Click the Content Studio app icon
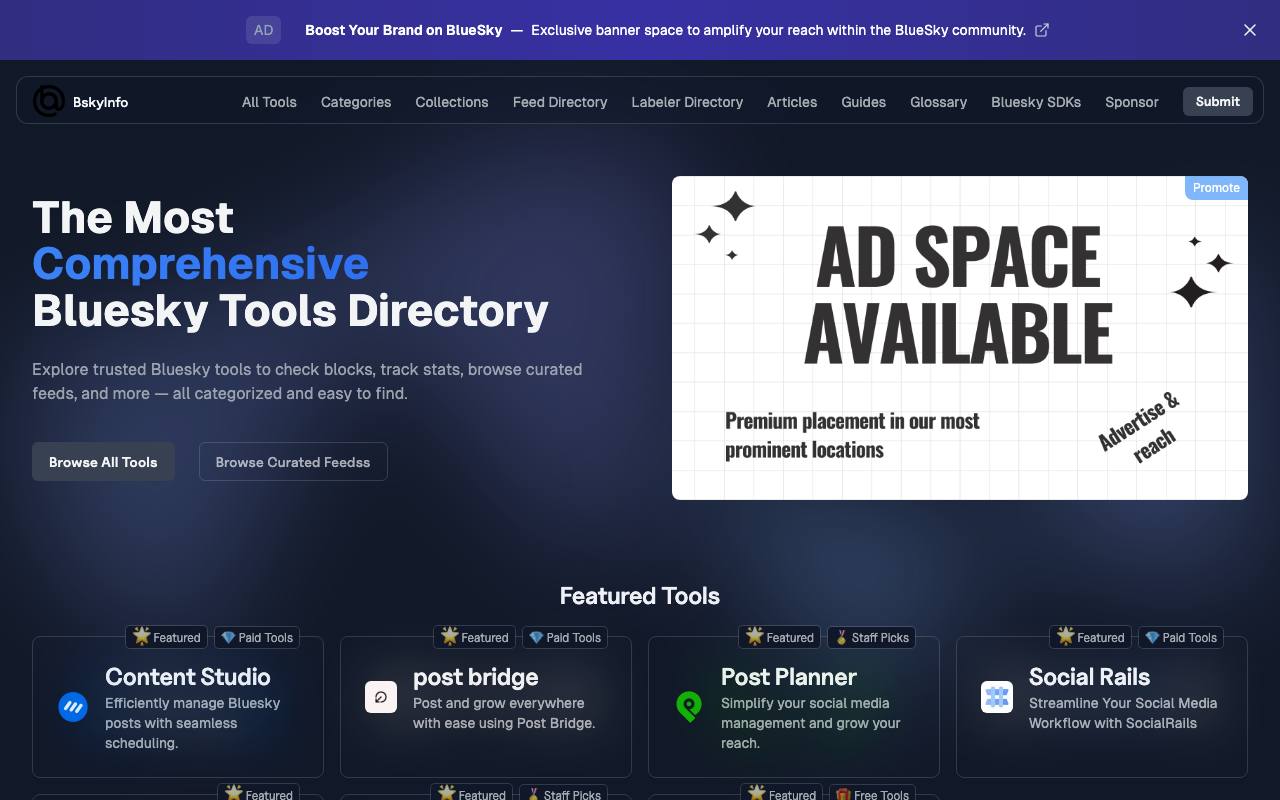Screen dimensions: 1280x800 (x=73, y=707)
